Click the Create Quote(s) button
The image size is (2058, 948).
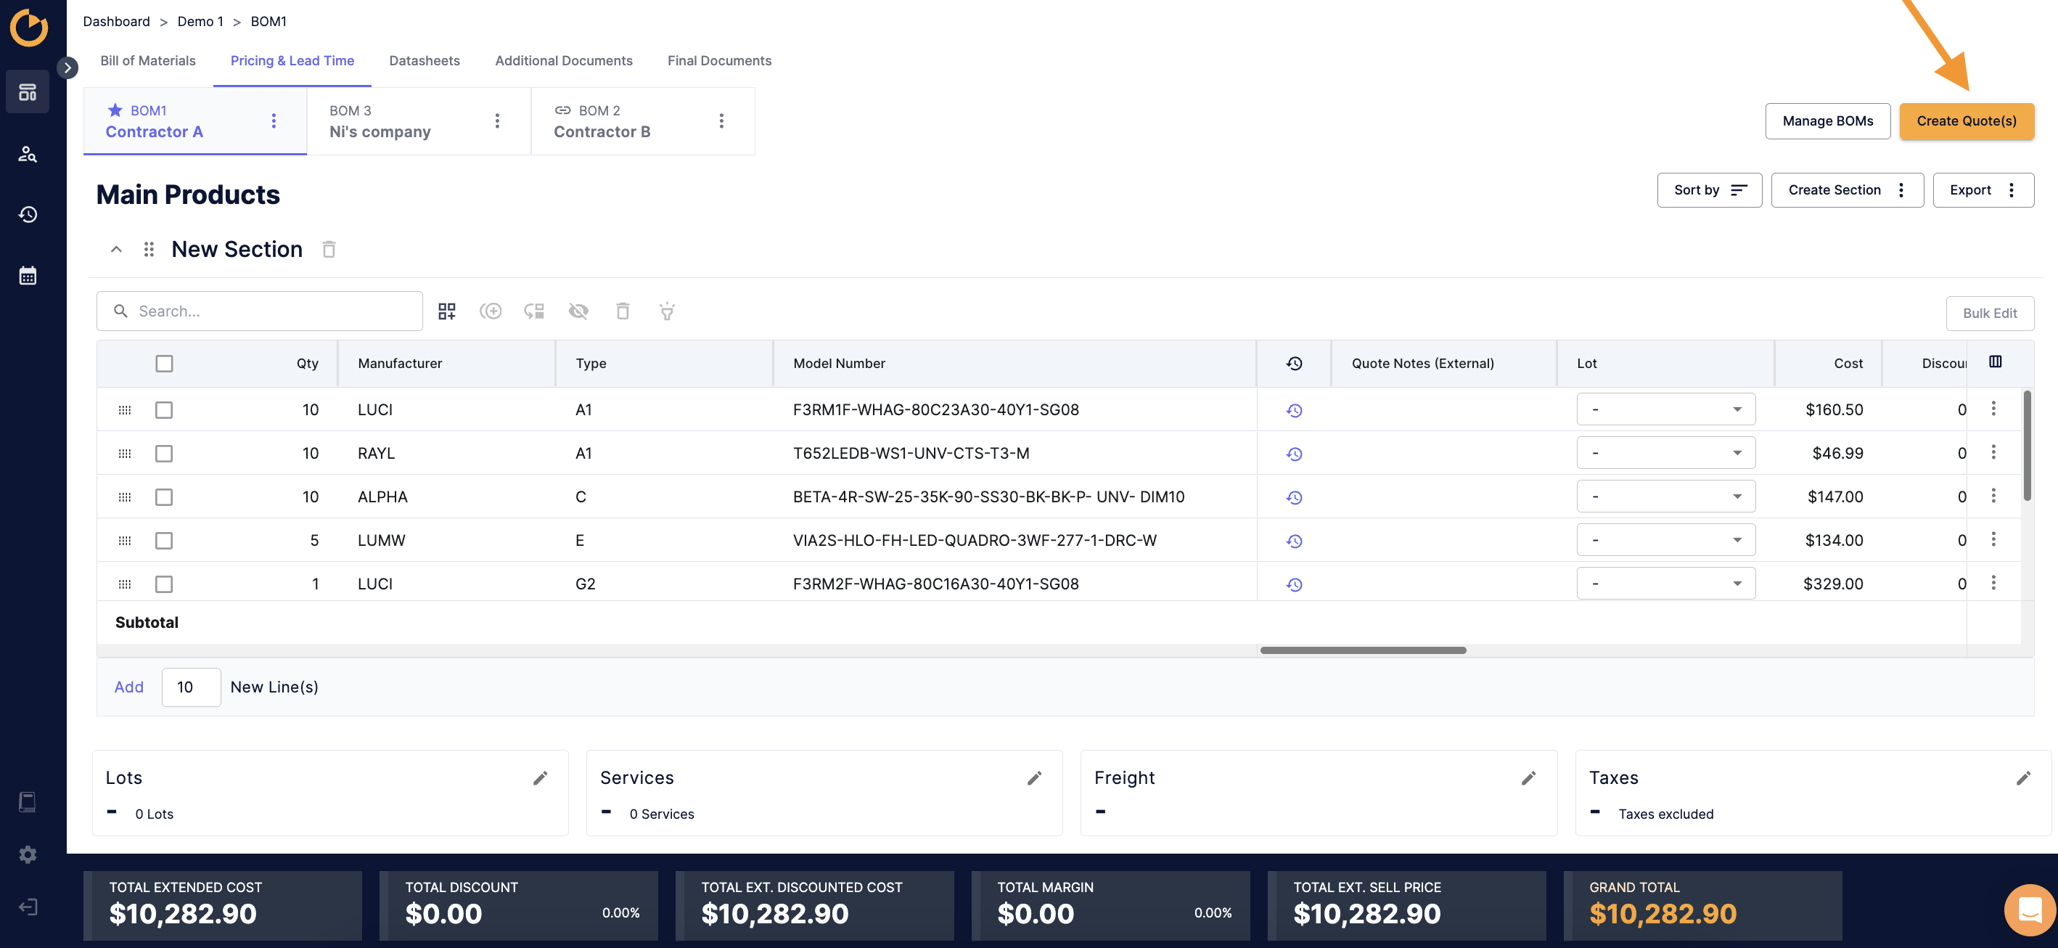1966,121
